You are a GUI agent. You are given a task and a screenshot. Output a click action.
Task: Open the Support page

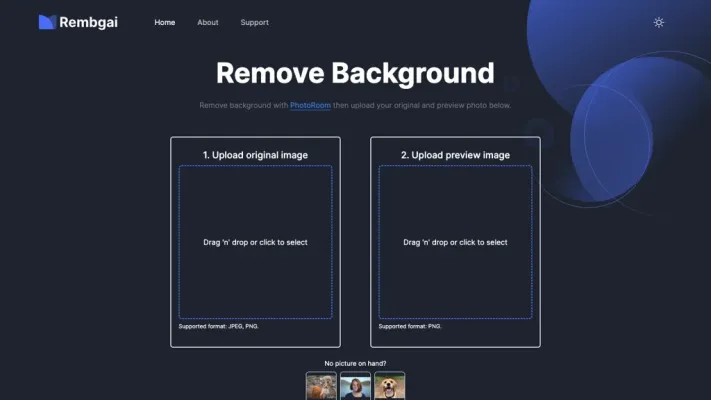click(x=254, y=22)
